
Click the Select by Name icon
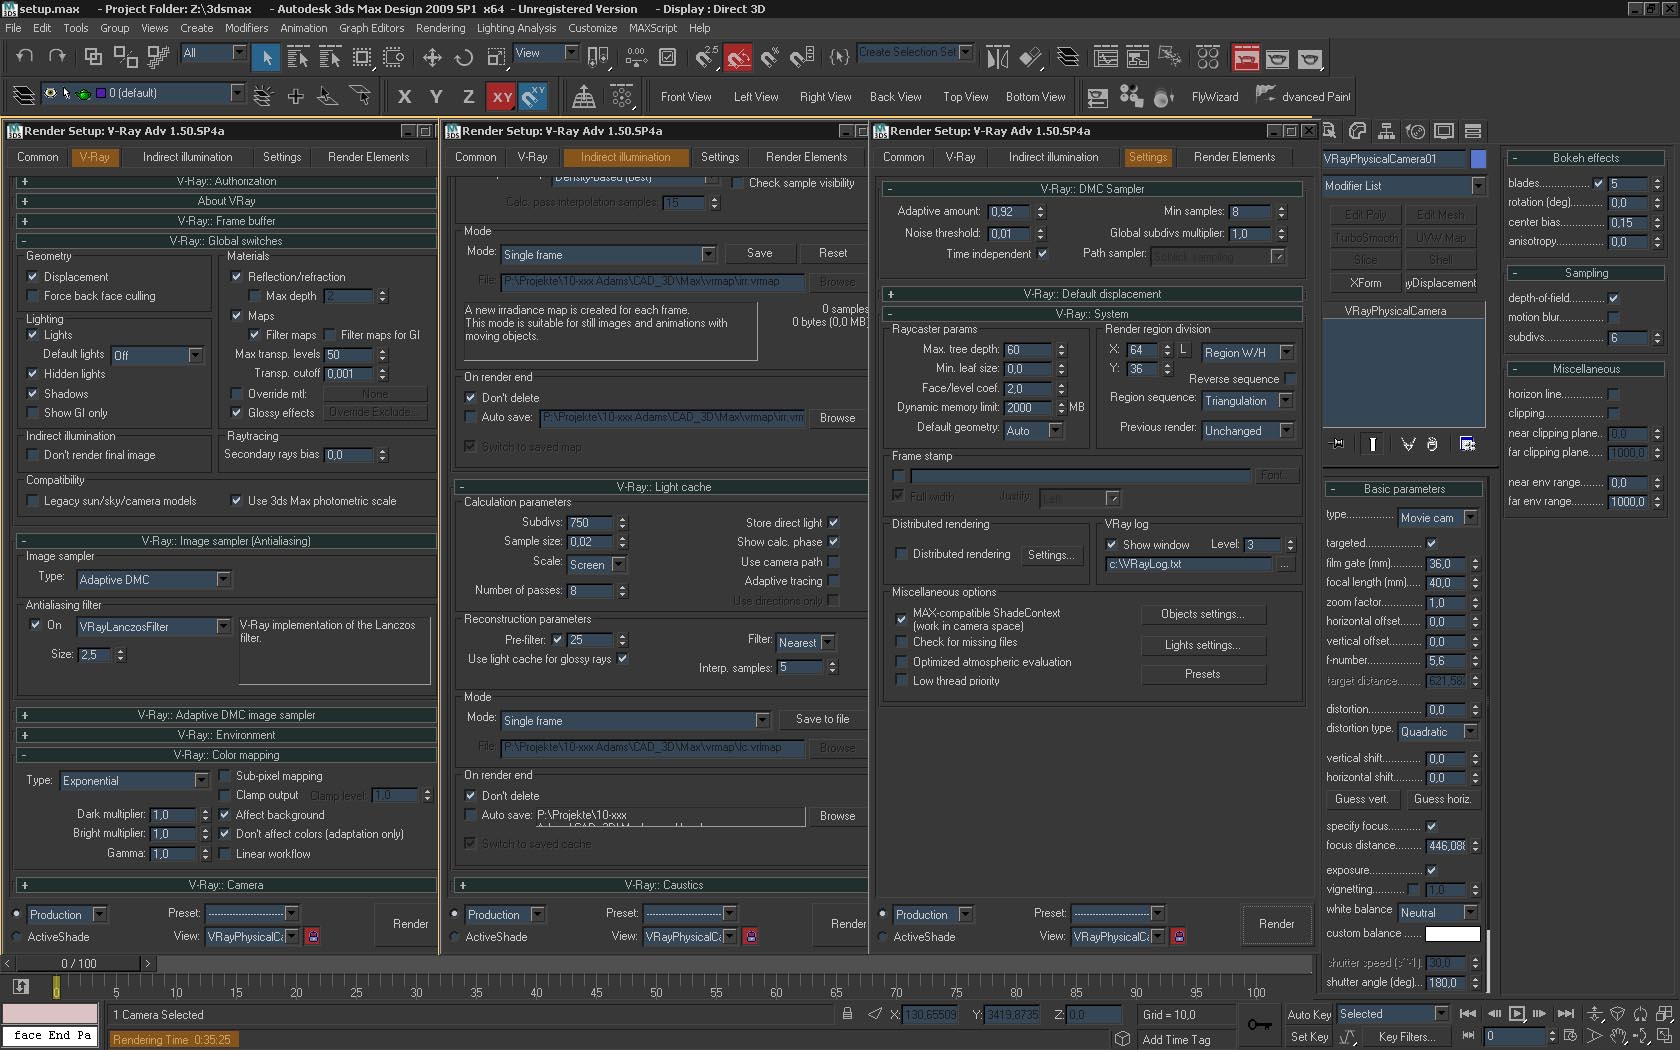click(298, 57)
